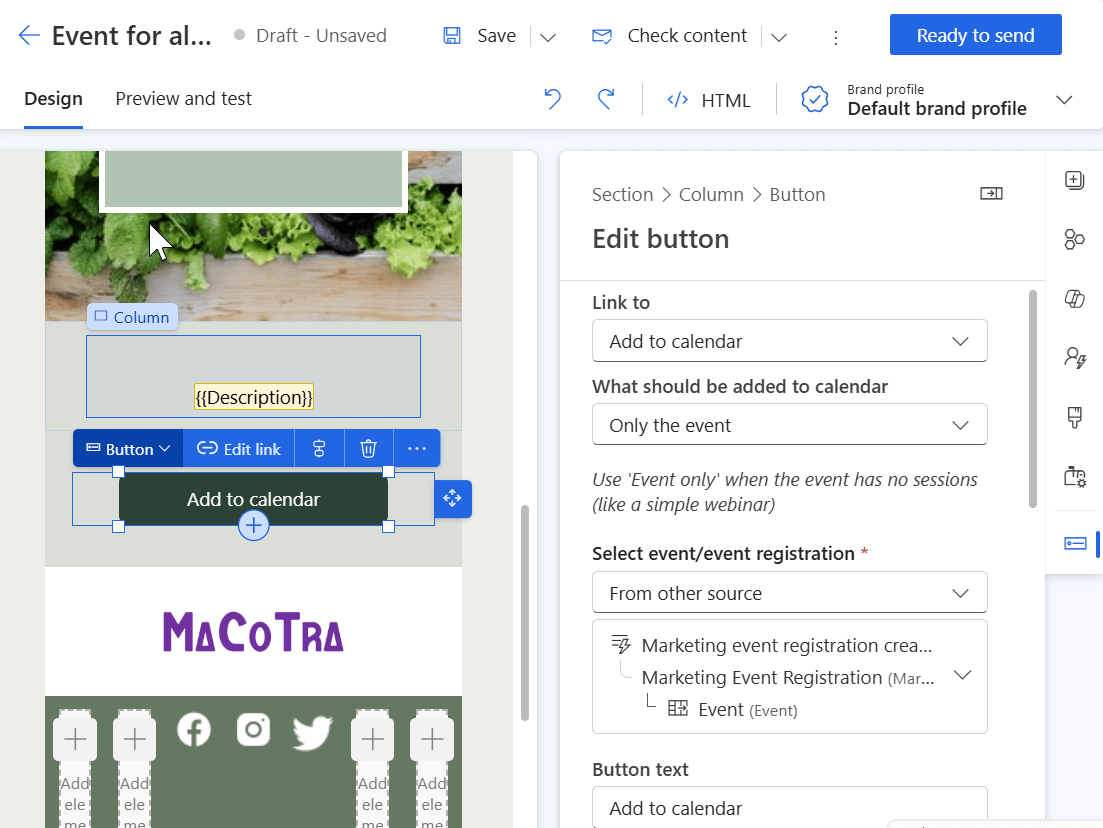Open the Elements add icon in sidebar

[x=1075, y=181]
